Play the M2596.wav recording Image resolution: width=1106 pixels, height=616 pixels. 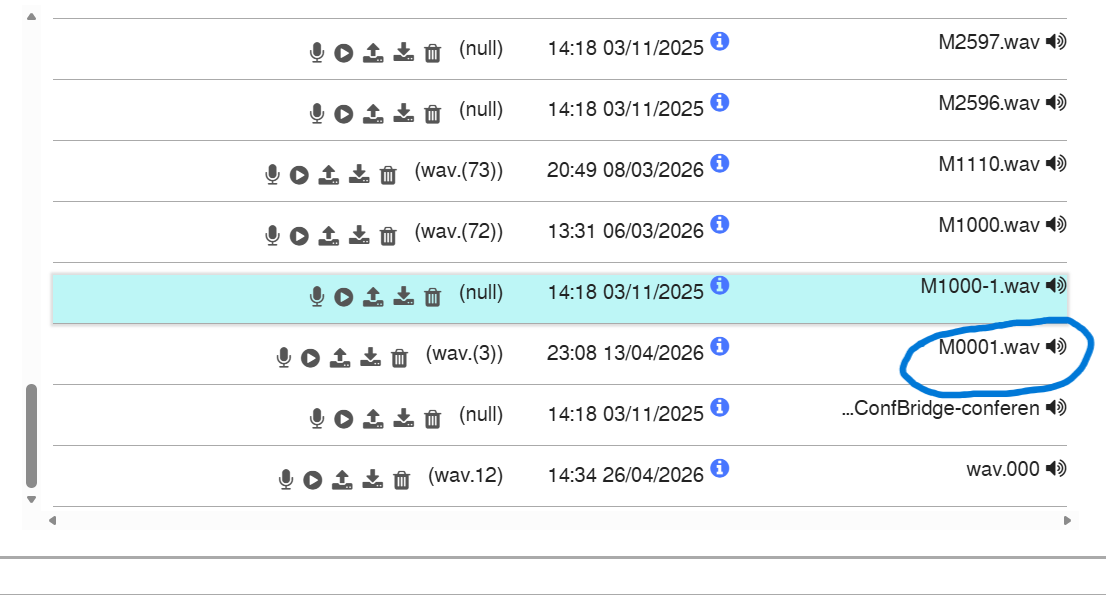pos(344,114)
